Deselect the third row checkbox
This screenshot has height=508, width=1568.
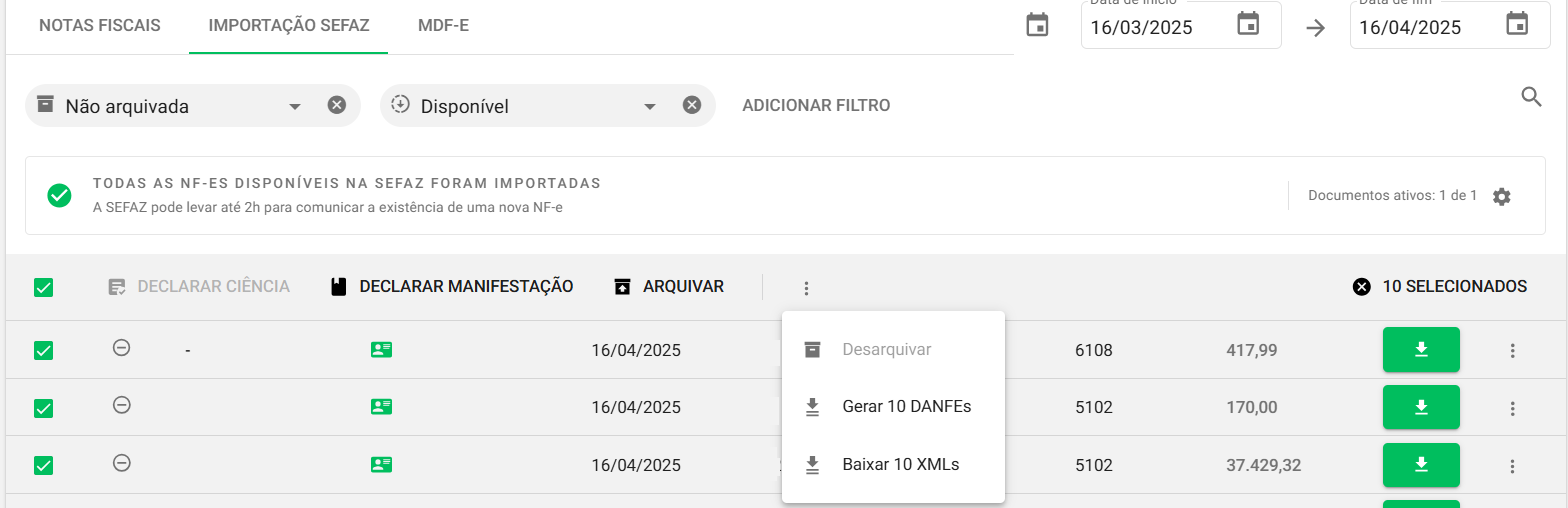[x=44, y=466]
